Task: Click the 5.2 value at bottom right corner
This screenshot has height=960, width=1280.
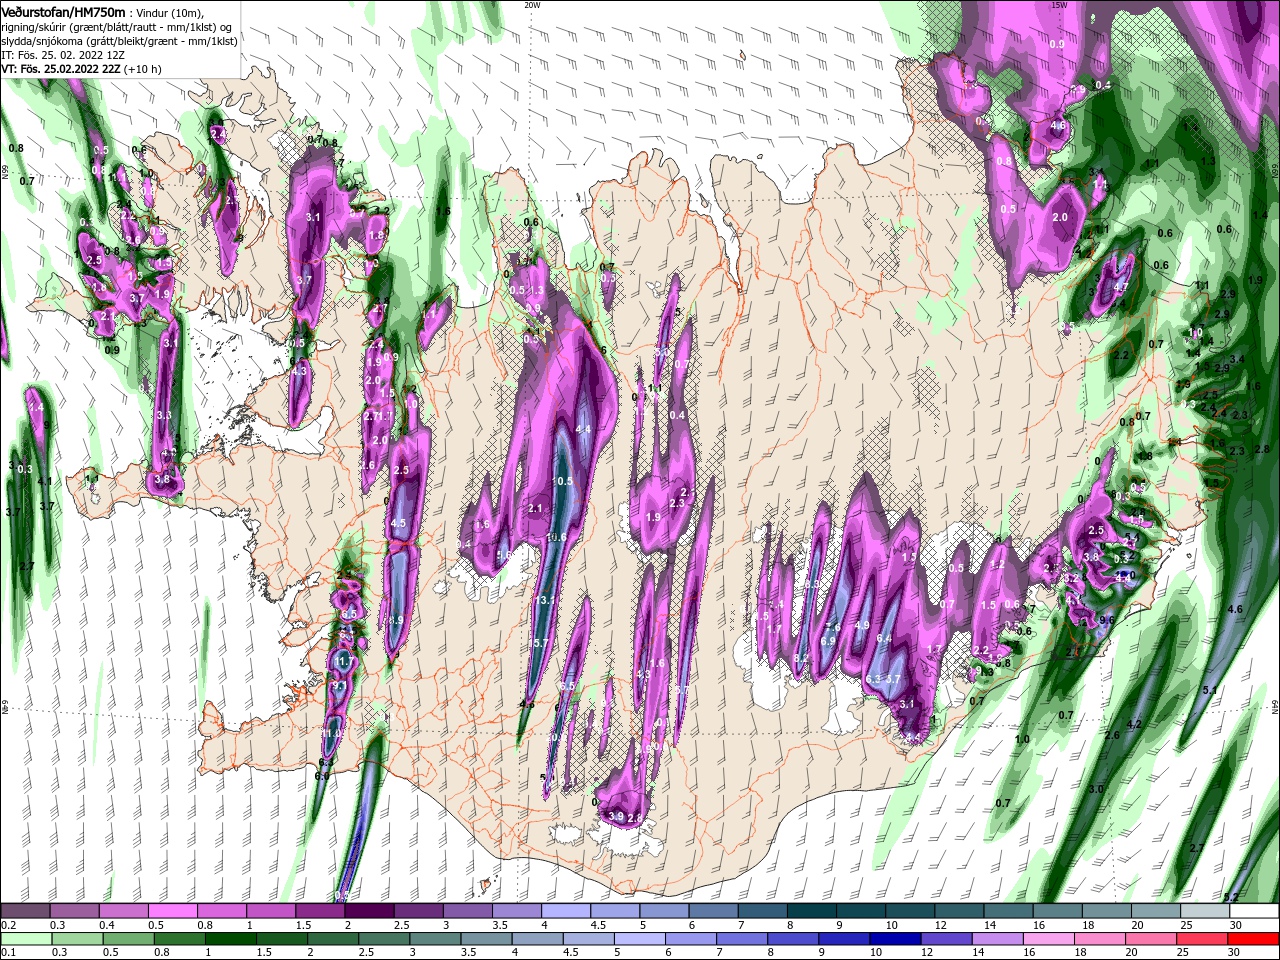Action: click(x=1231, y=897)
